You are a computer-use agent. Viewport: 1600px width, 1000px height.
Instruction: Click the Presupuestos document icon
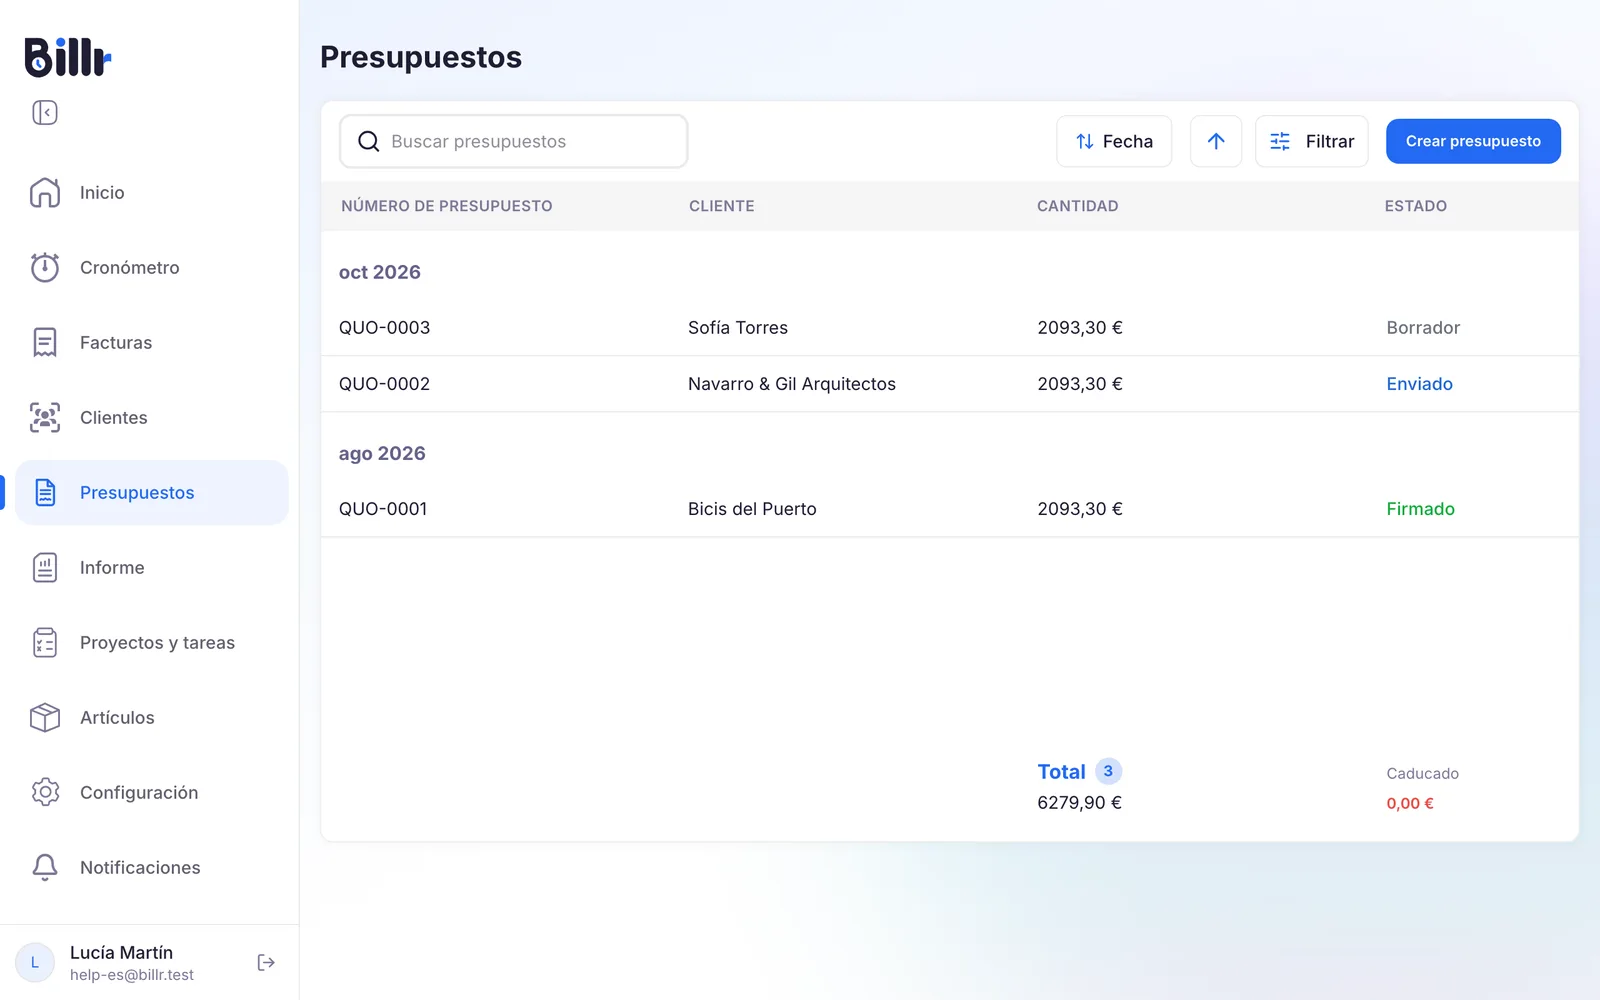point(45,492)
